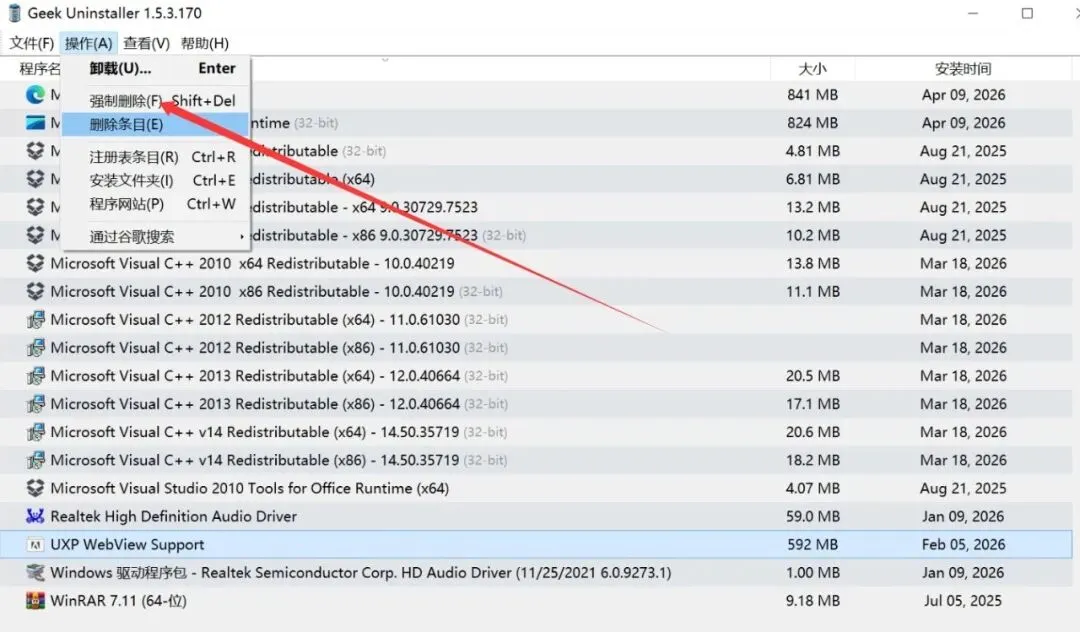Click icon of Visual C++ 2010 x64 row
Image resolution: width=1080 pixels, height=632 pixels.
click(x=35, y=263)
